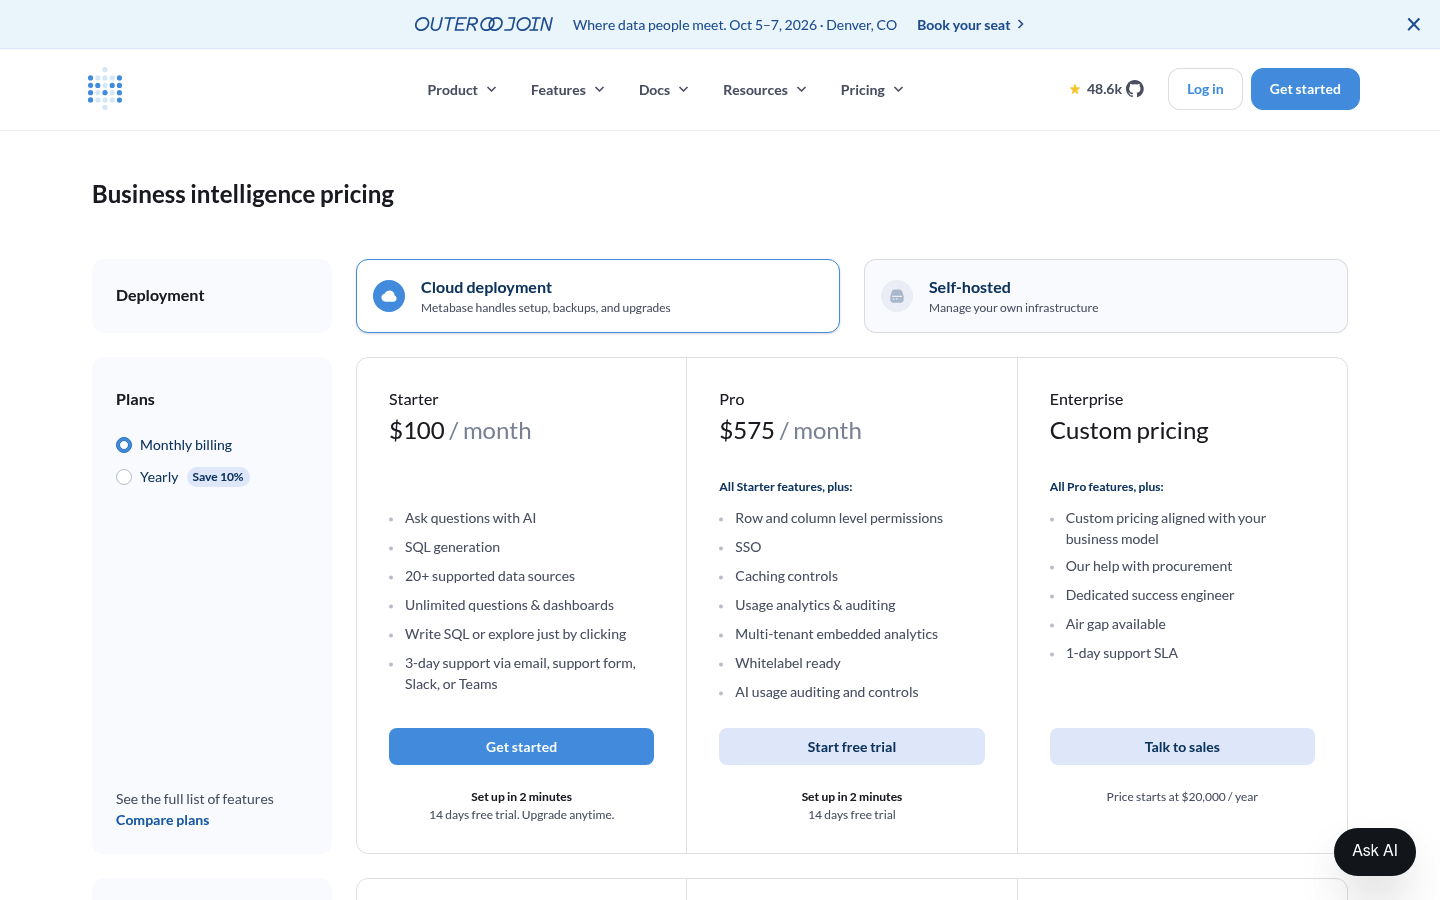Viewport: 1440px width, 900px height.
Task: Click the Log in button
Action: (1205, 89)
